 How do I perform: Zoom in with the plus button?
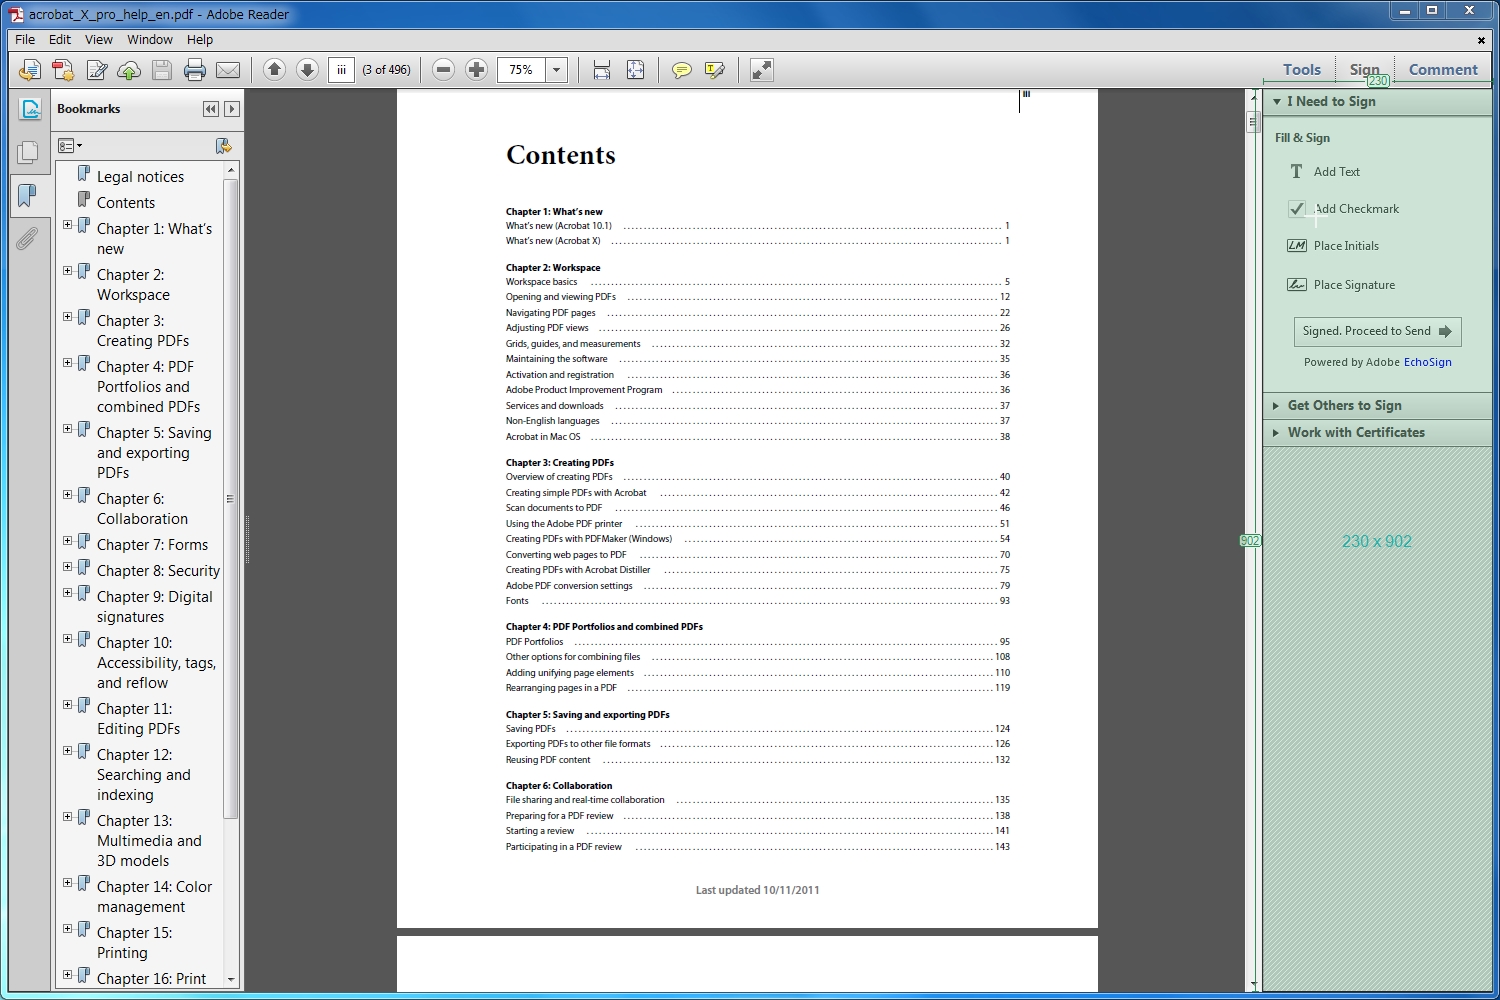477,70
